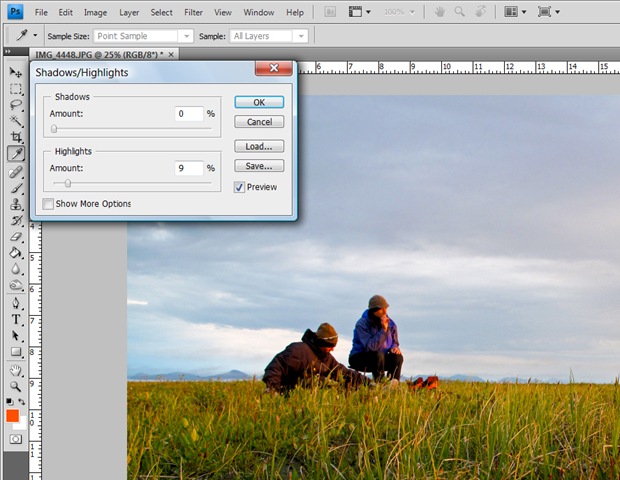Select the Zoom tool in the toolbox
Screen dimensions: 620x480
[16, 386]
